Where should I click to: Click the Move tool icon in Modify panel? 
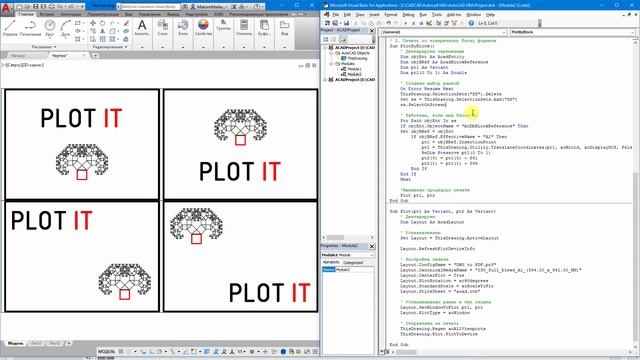93,23
